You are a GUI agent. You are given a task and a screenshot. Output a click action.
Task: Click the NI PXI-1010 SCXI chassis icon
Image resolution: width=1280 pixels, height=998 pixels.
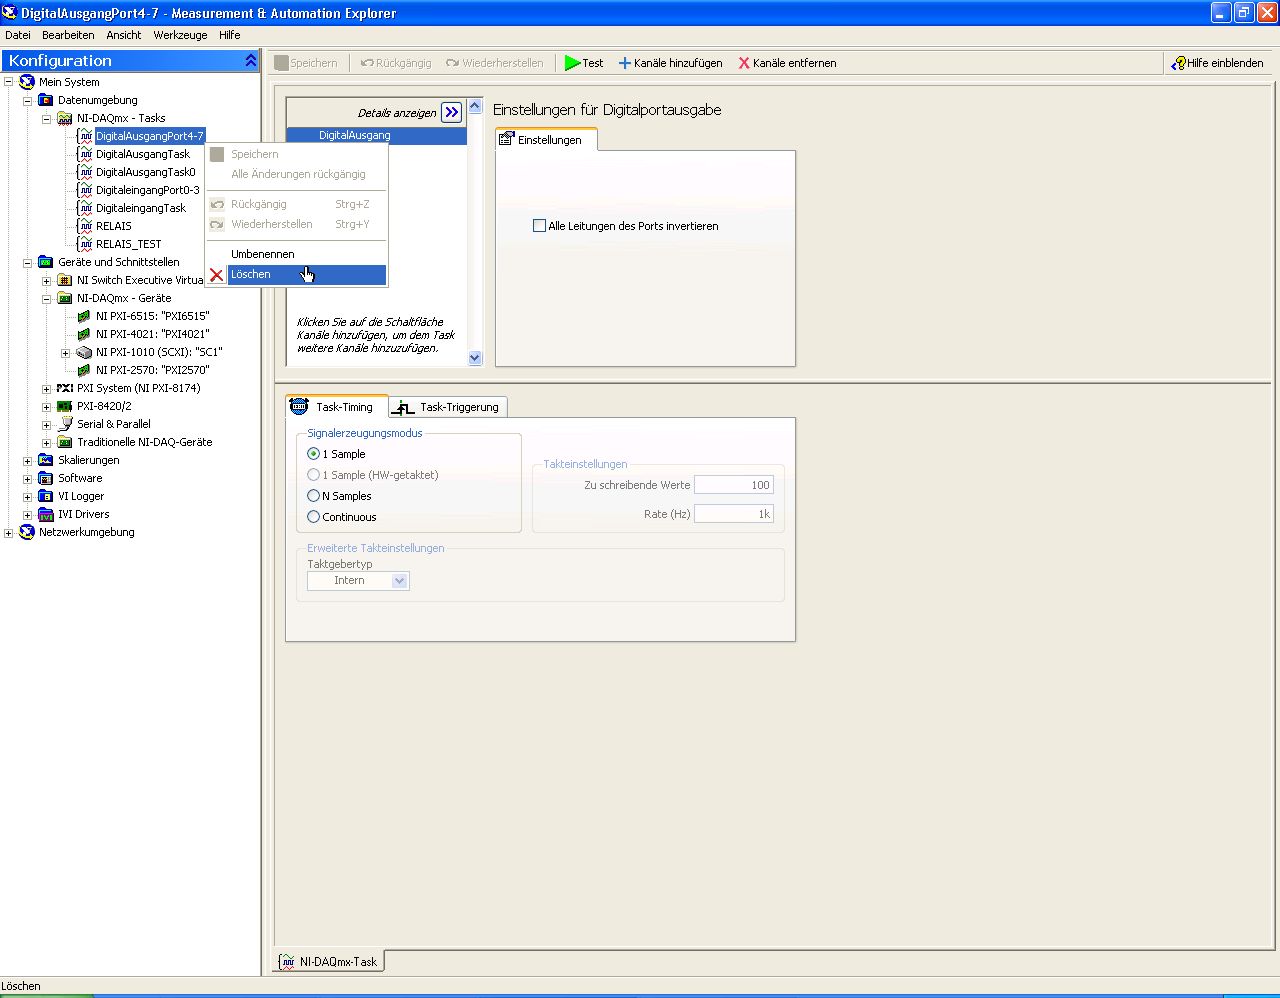click(x=85, y=352)
